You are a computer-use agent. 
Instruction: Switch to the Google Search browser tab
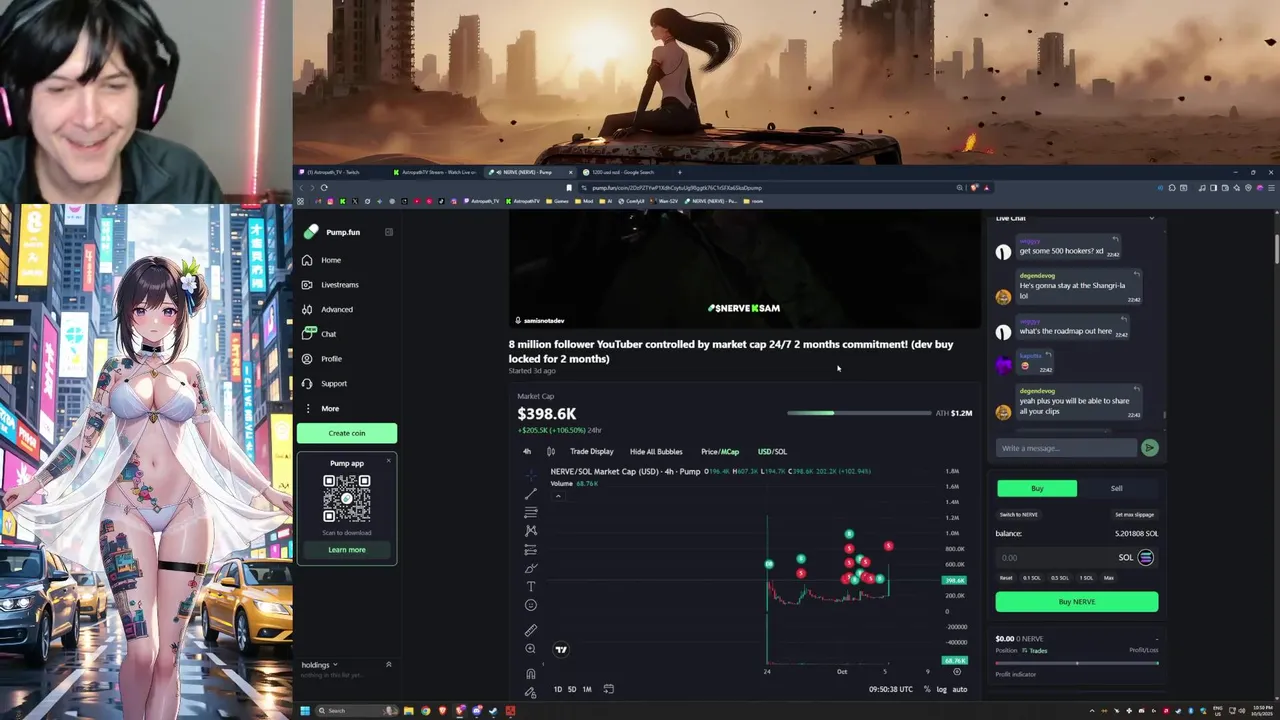click(x=625, y=172)
